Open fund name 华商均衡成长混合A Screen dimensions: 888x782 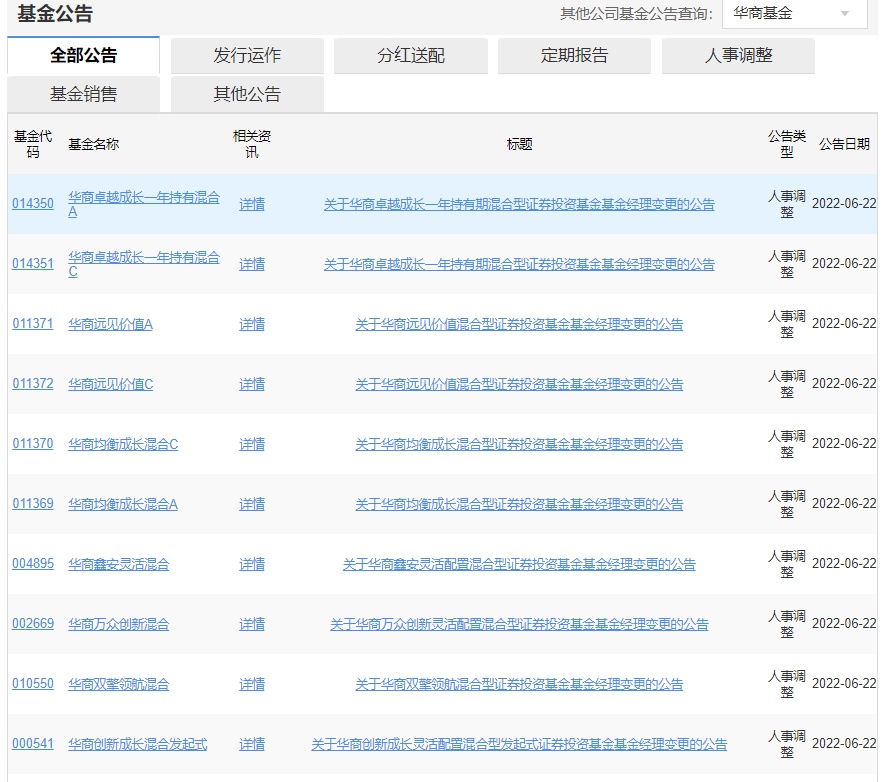coord(123,505)
